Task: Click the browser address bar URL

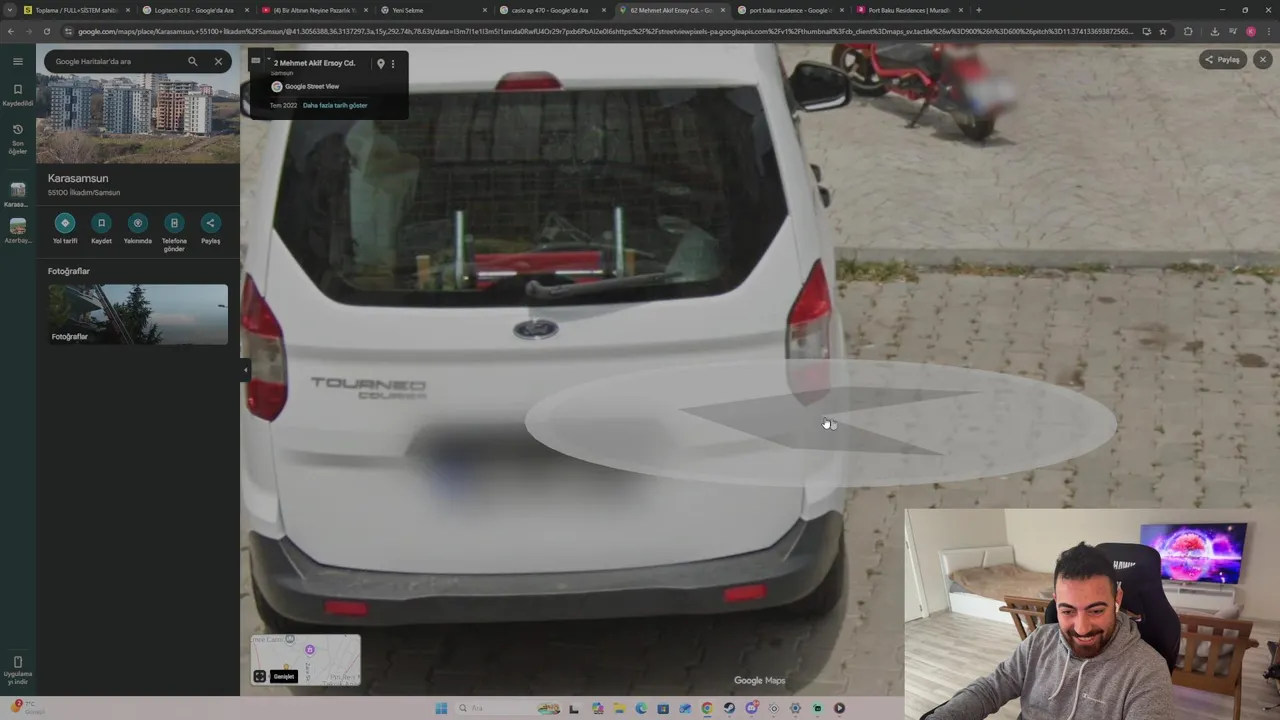Action: coord(605,31)
